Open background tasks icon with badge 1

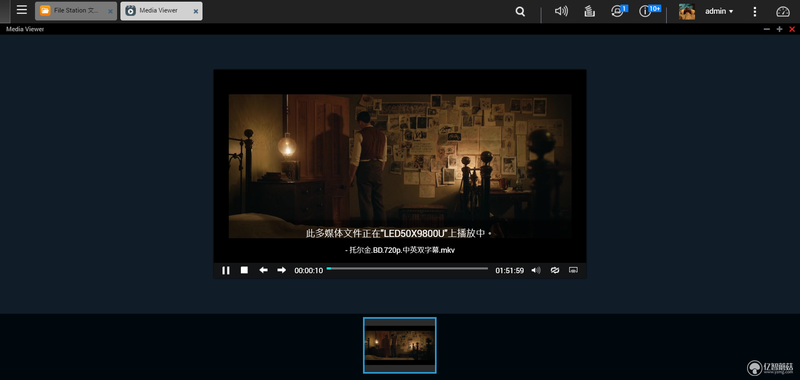pyautogui.click(x=618, y=11)
